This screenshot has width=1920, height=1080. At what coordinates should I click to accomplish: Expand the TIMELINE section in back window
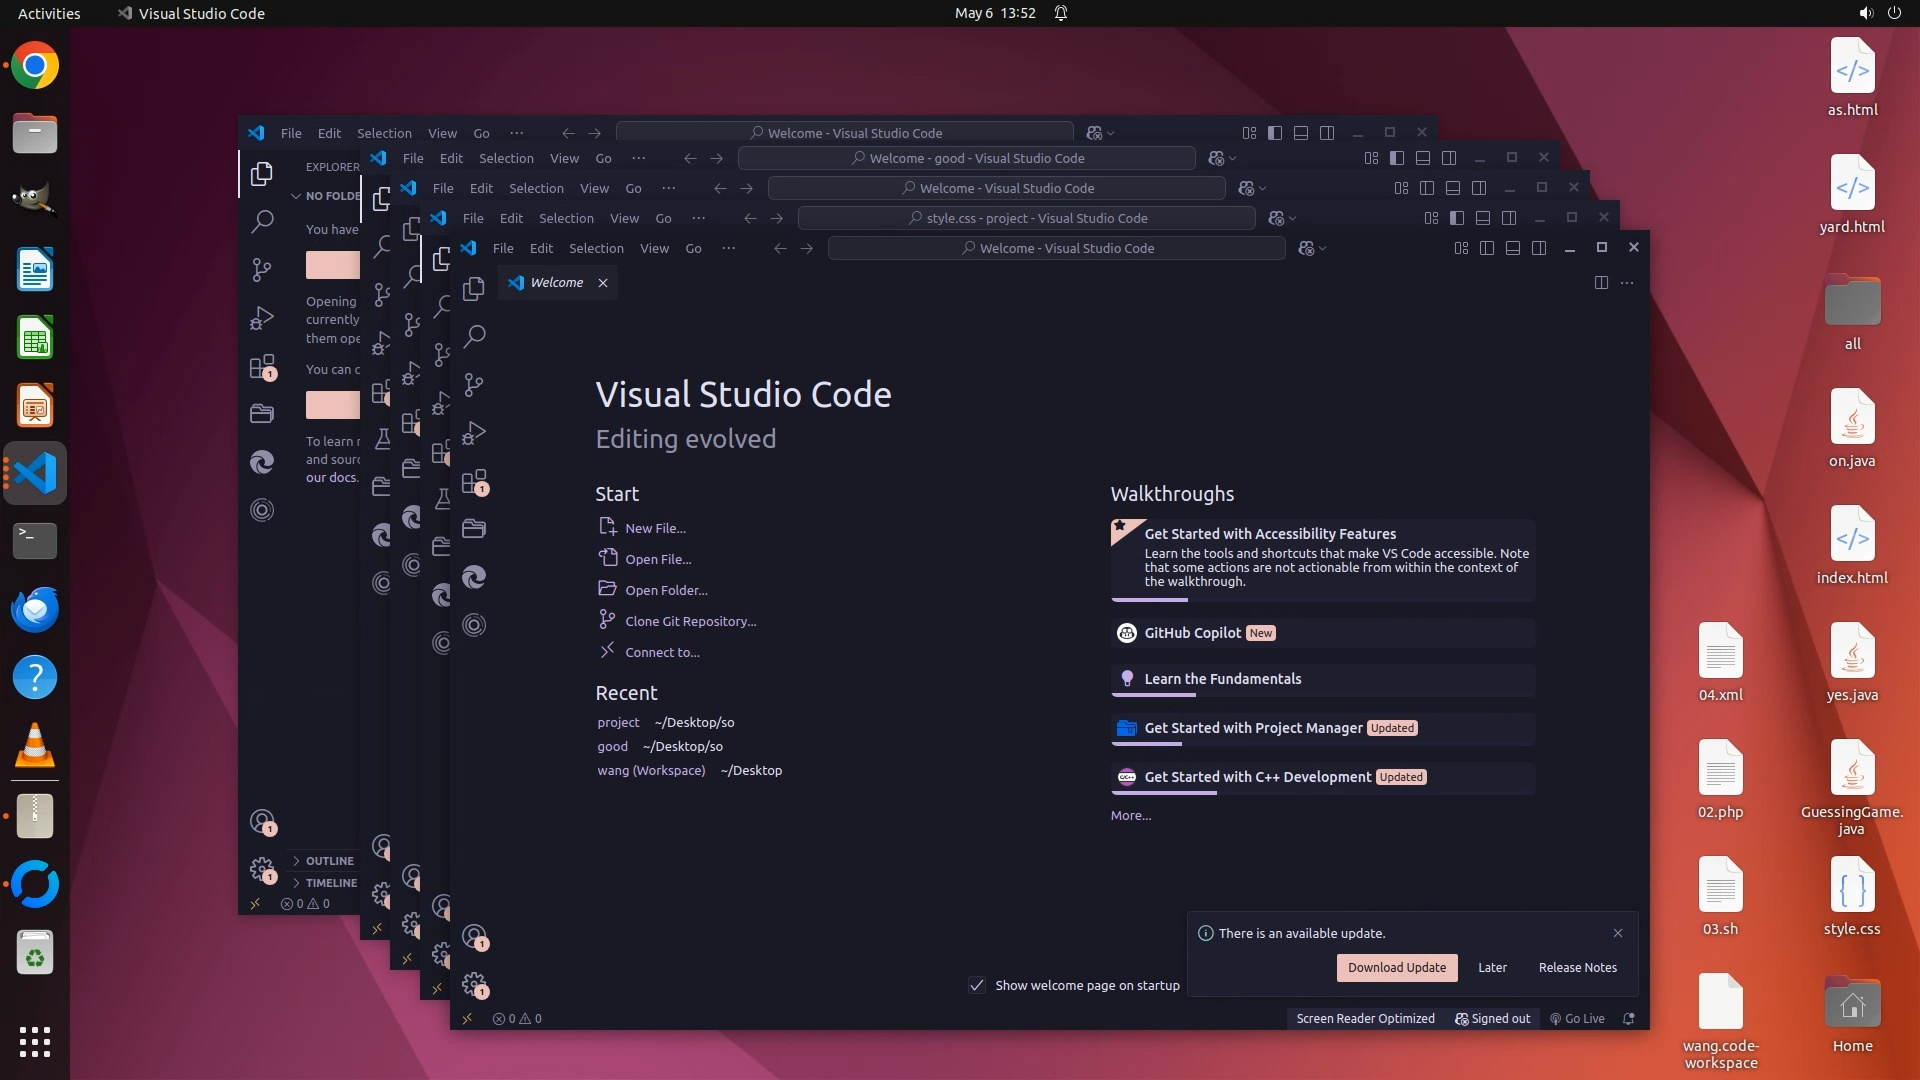[x=331, y=883]
